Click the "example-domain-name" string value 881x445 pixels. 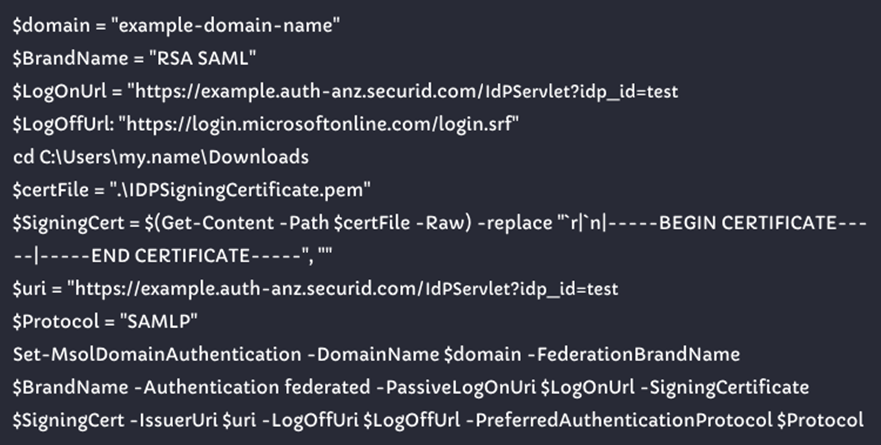[x=214, y=25]
